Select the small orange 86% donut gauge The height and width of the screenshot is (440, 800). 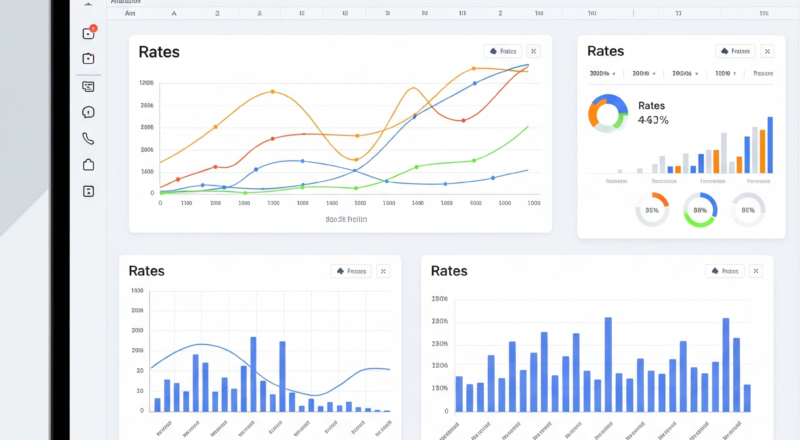click(x=652, y=210)
